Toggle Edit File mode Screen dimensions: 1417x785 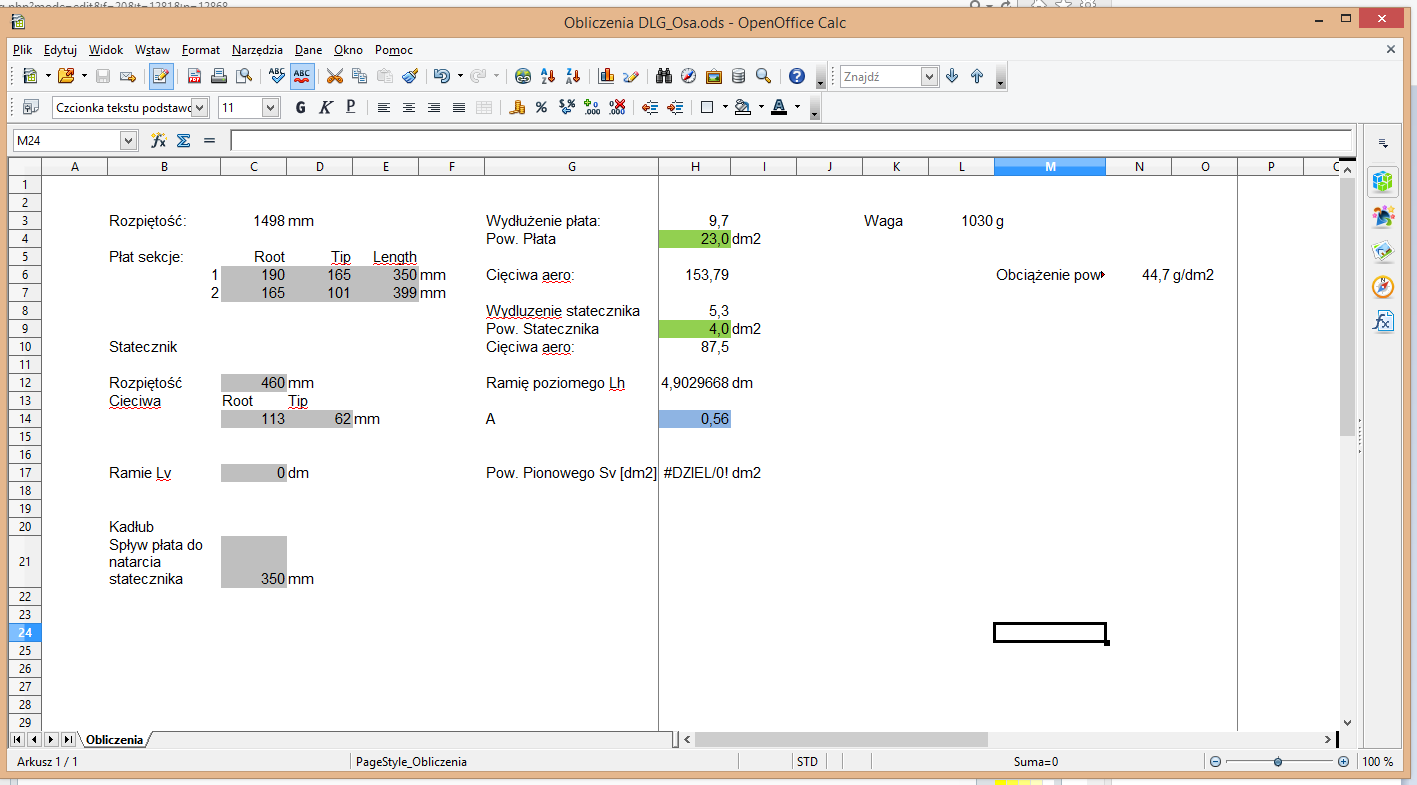(x=160, y=76)
